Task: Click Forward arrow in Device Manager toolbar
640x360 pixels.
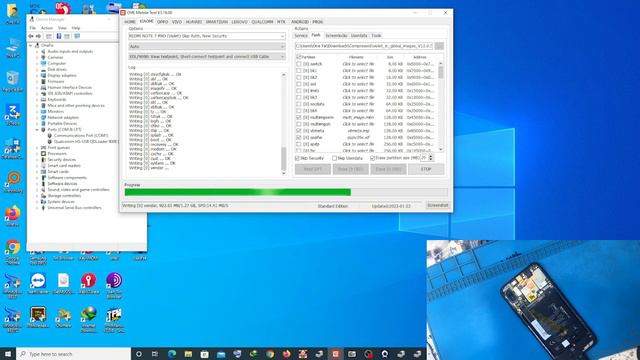Action: [38, 36]
